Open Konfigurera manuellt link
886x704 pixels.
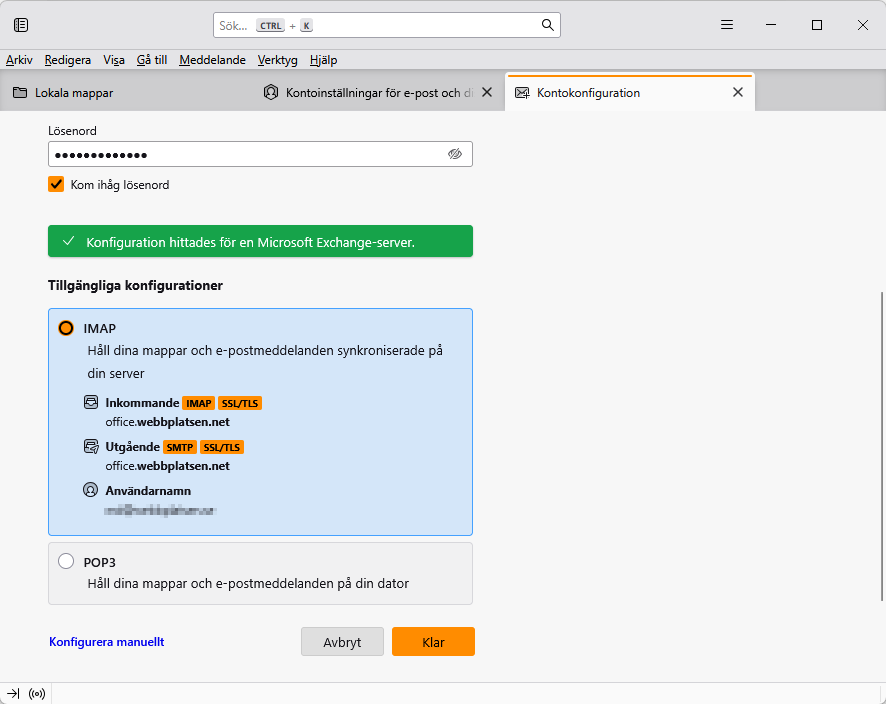107,642
